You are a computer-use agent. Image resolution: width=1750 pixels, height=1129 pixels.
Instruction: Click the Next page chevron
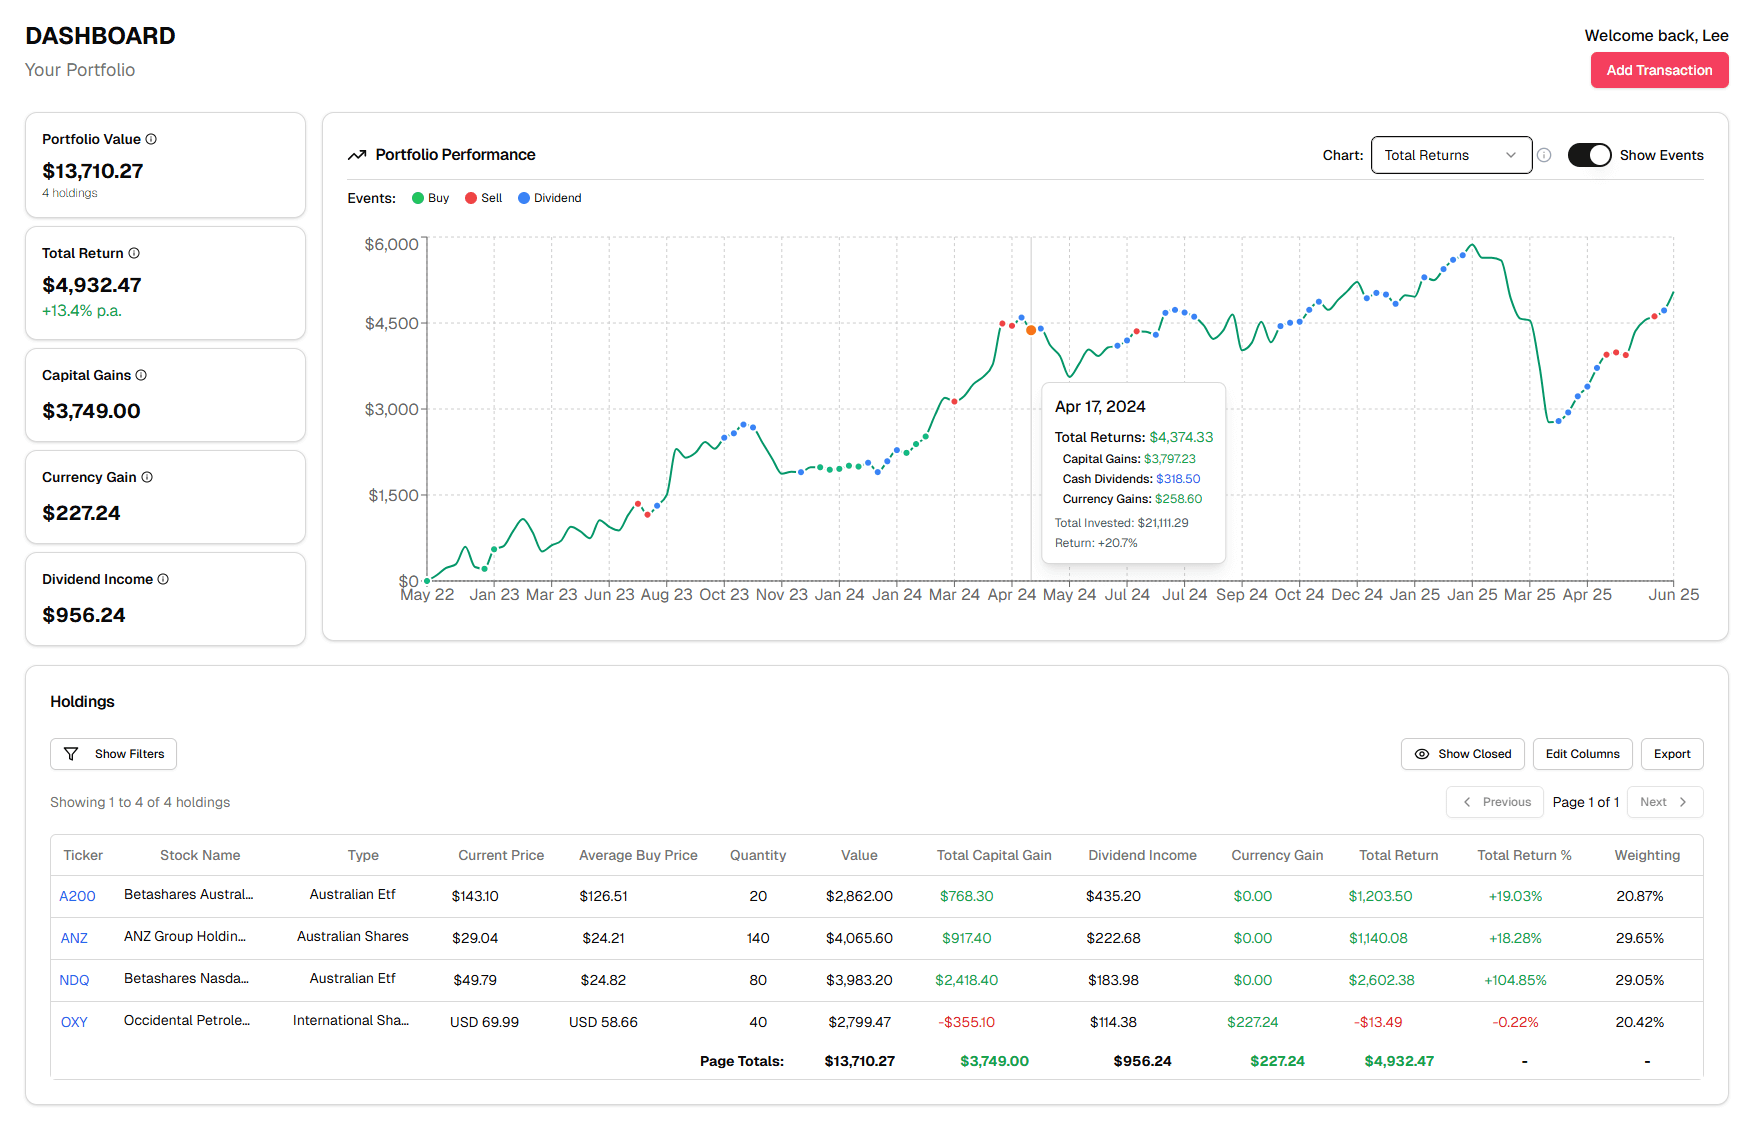coord(1684,802)
